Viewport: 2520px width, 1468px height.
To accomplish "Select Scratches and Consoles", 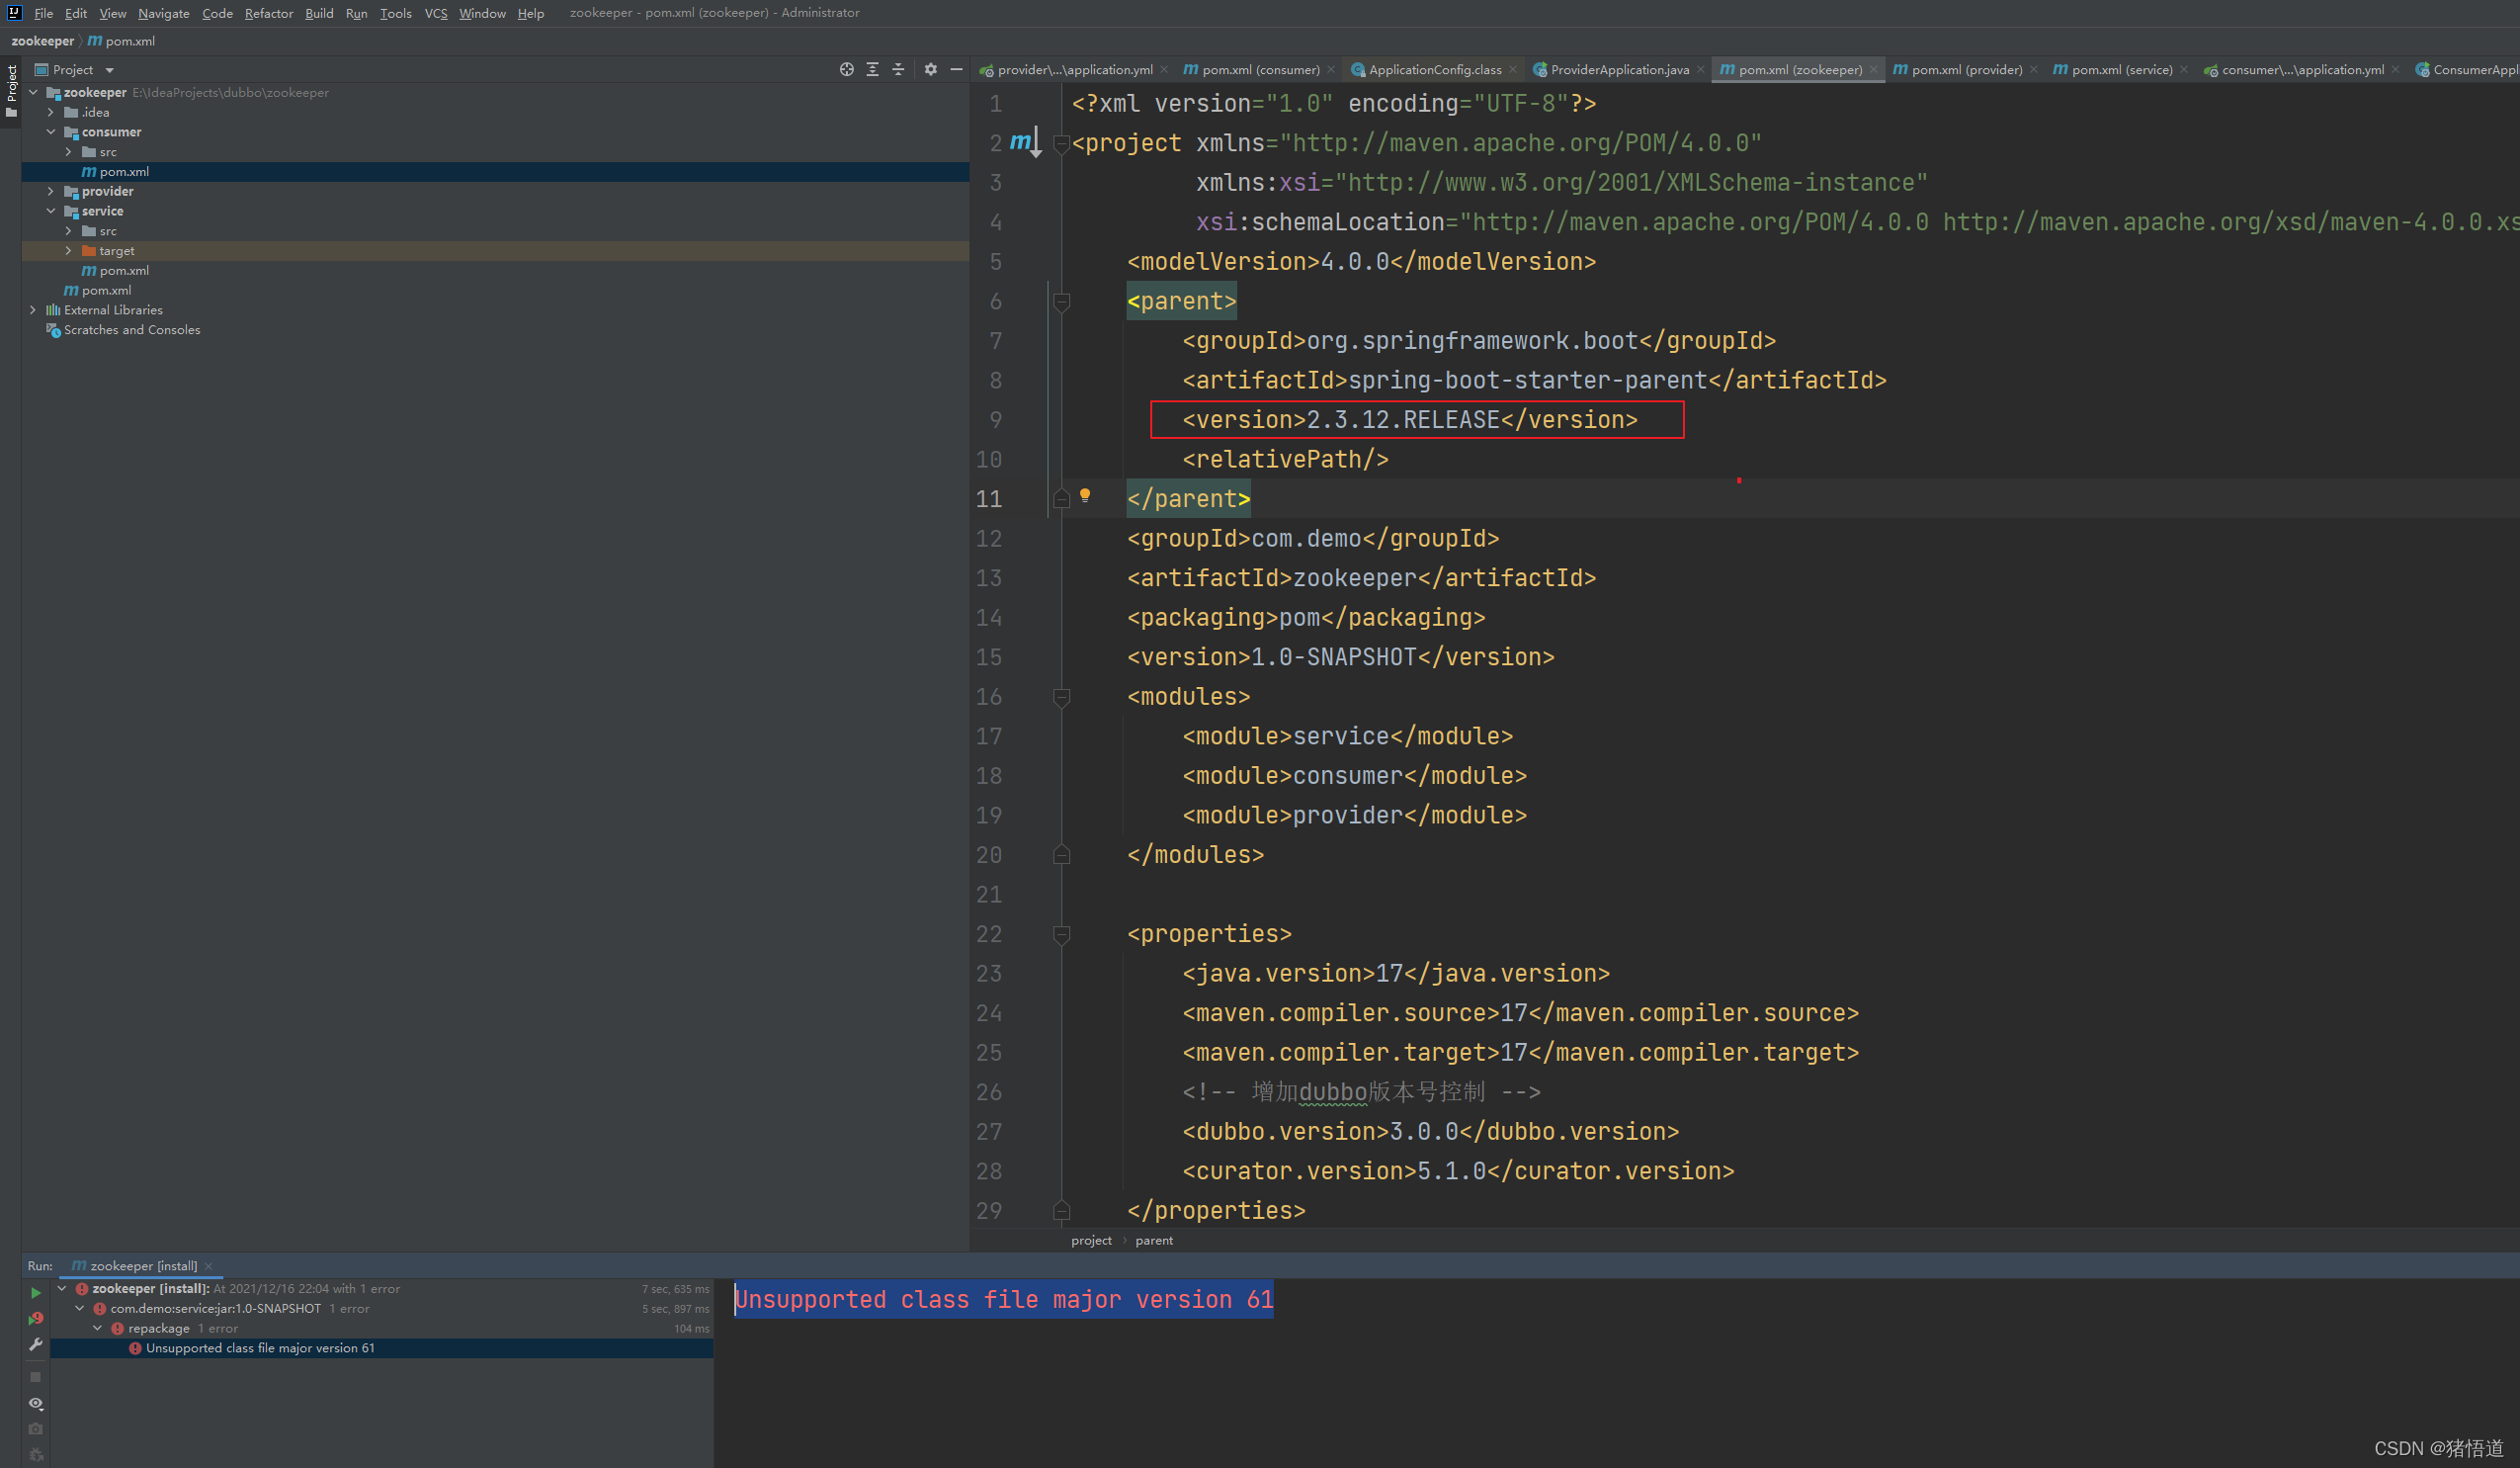I will (132, 330).
